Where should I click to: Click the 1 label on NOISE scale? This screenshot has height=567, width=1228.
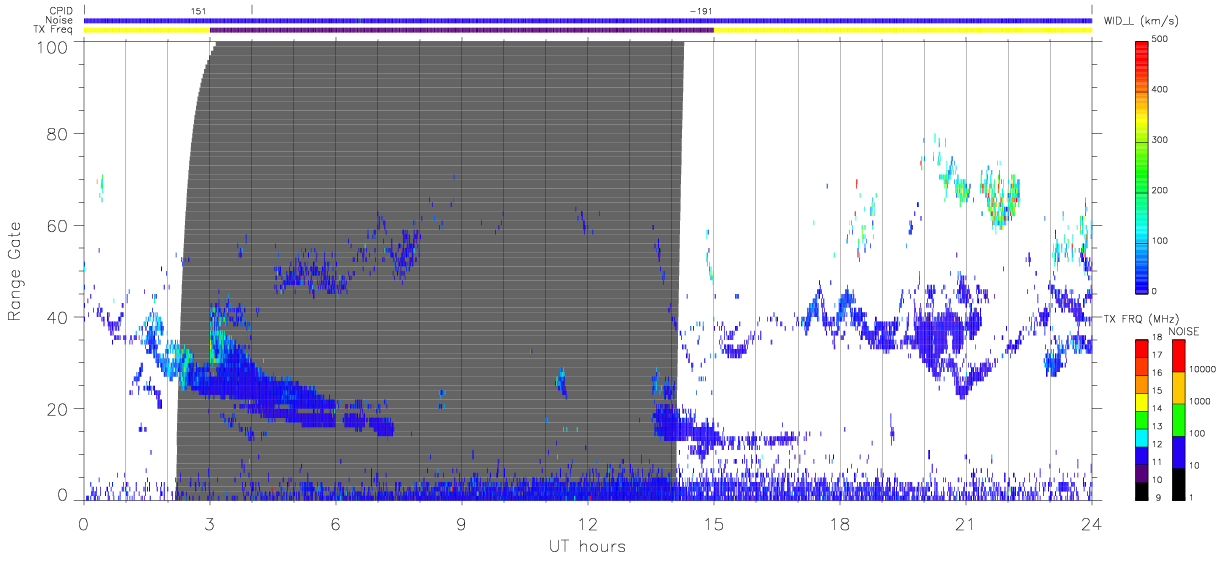[1193, 497]
